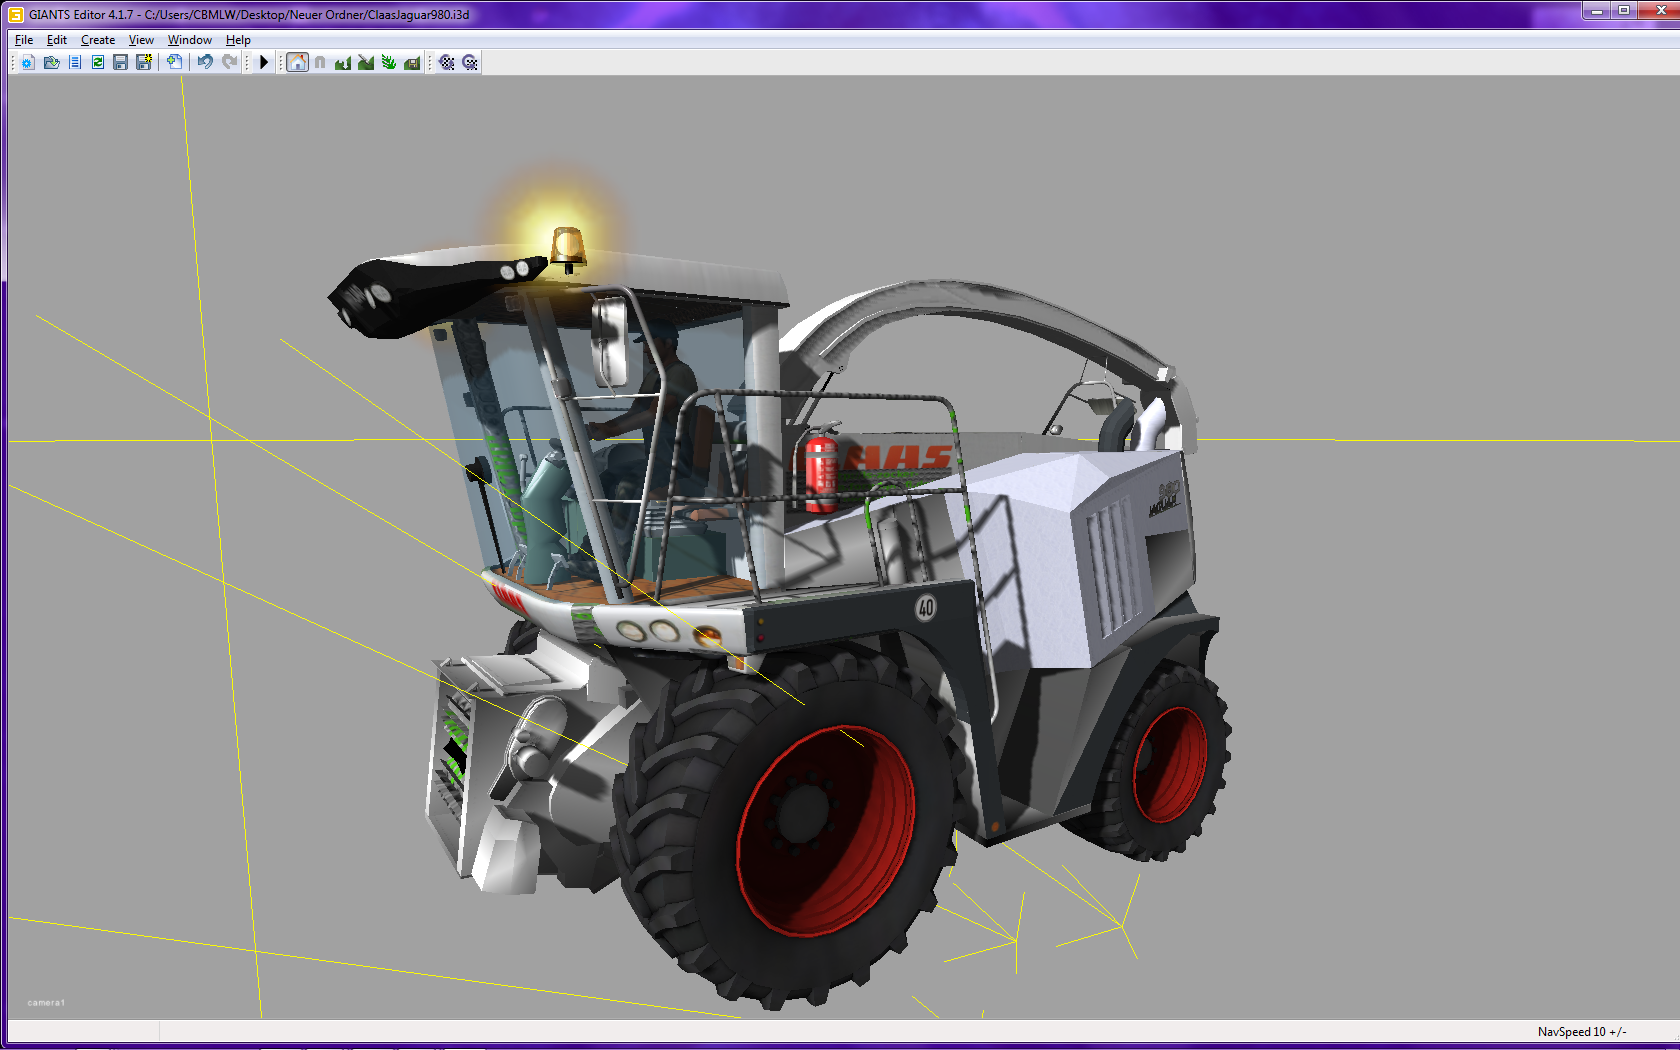The height and width of the screenshot is (1050, 1680).
Task: Click the yellow beacon light on cab roof
Action: pos(568,248)
